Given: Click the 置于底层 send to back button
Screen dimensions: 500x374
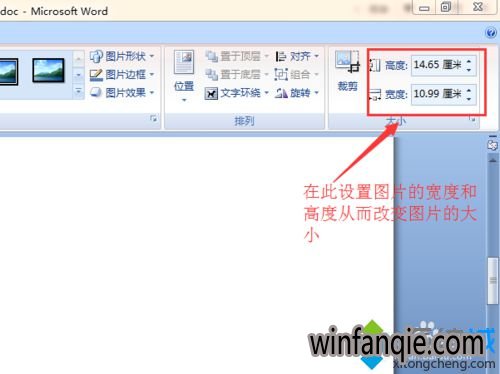Looking at the screenshot, I should [237, 74].
